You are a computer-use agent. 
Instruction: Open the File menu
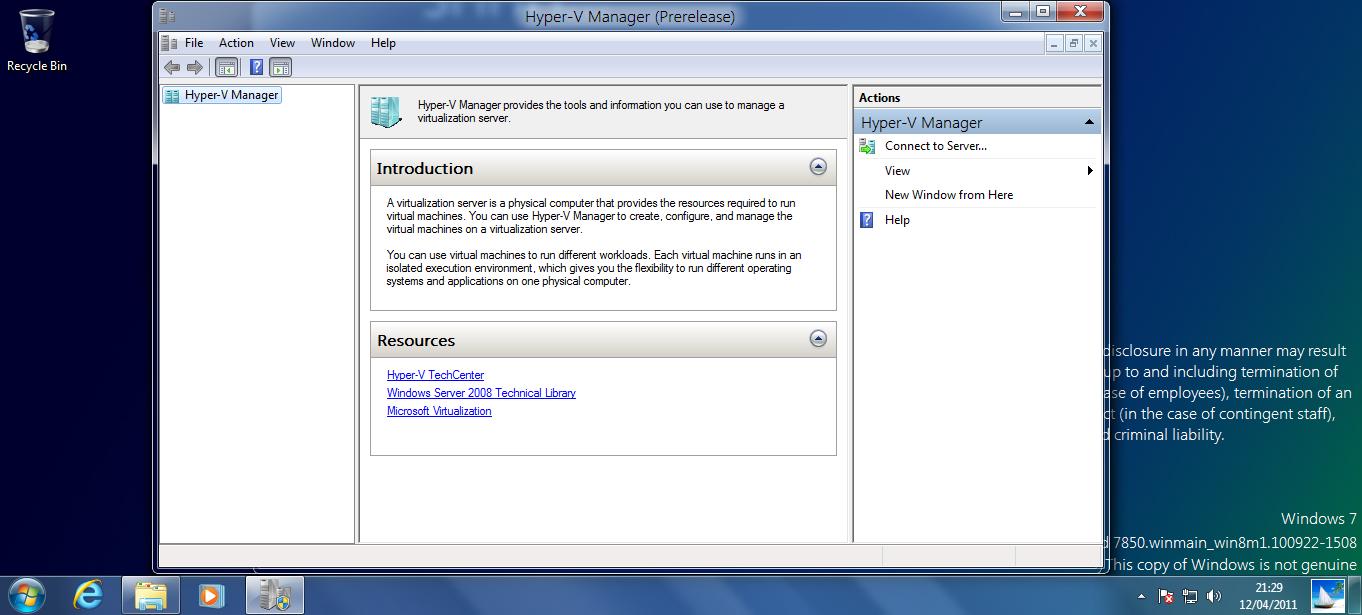194,43
